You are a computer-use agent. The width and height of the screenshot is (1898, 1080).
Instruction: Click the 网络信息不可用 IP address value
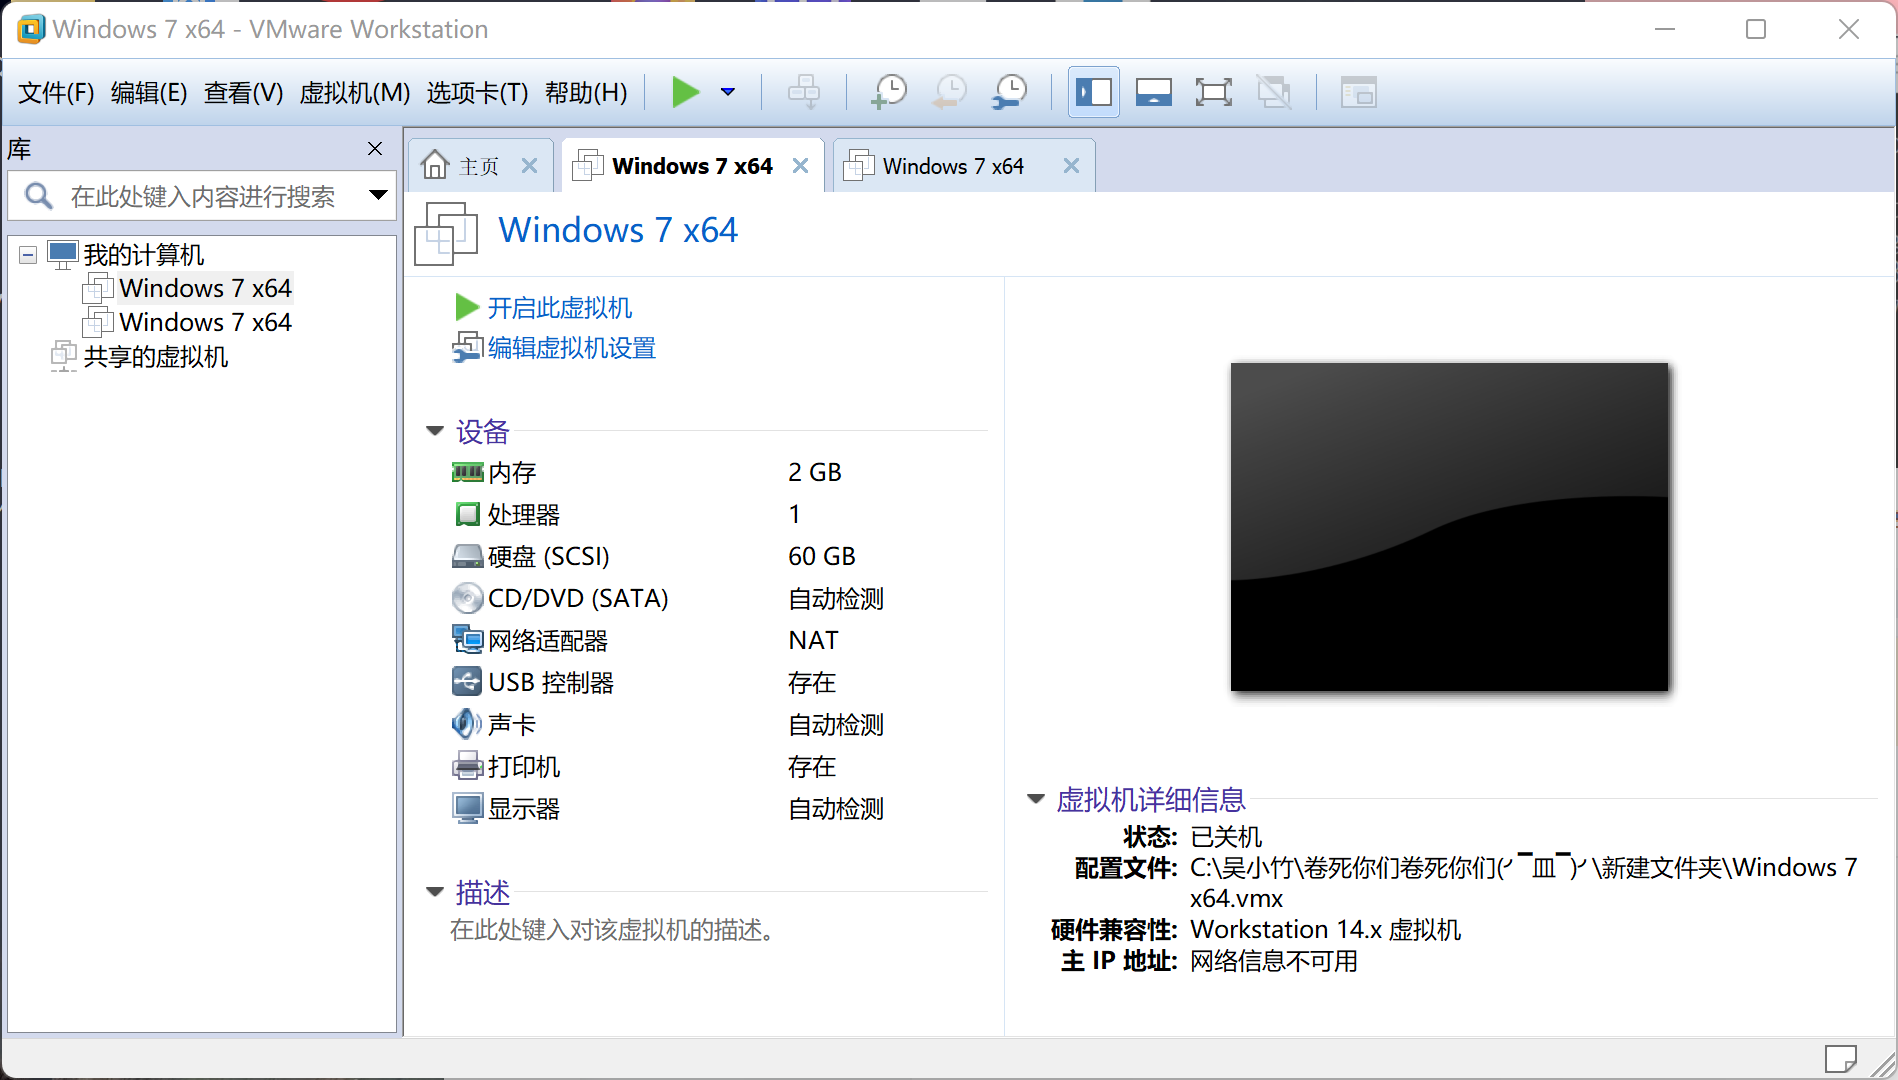click(1274, 961)
